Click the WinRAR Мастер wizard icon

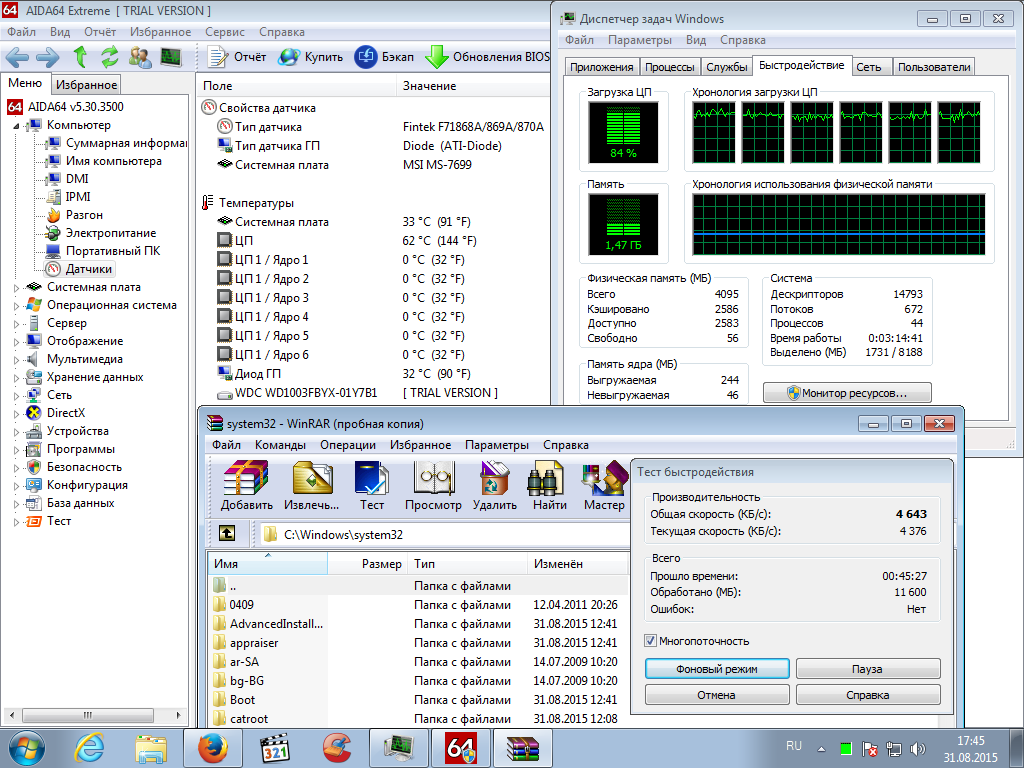tap(604, 485)
